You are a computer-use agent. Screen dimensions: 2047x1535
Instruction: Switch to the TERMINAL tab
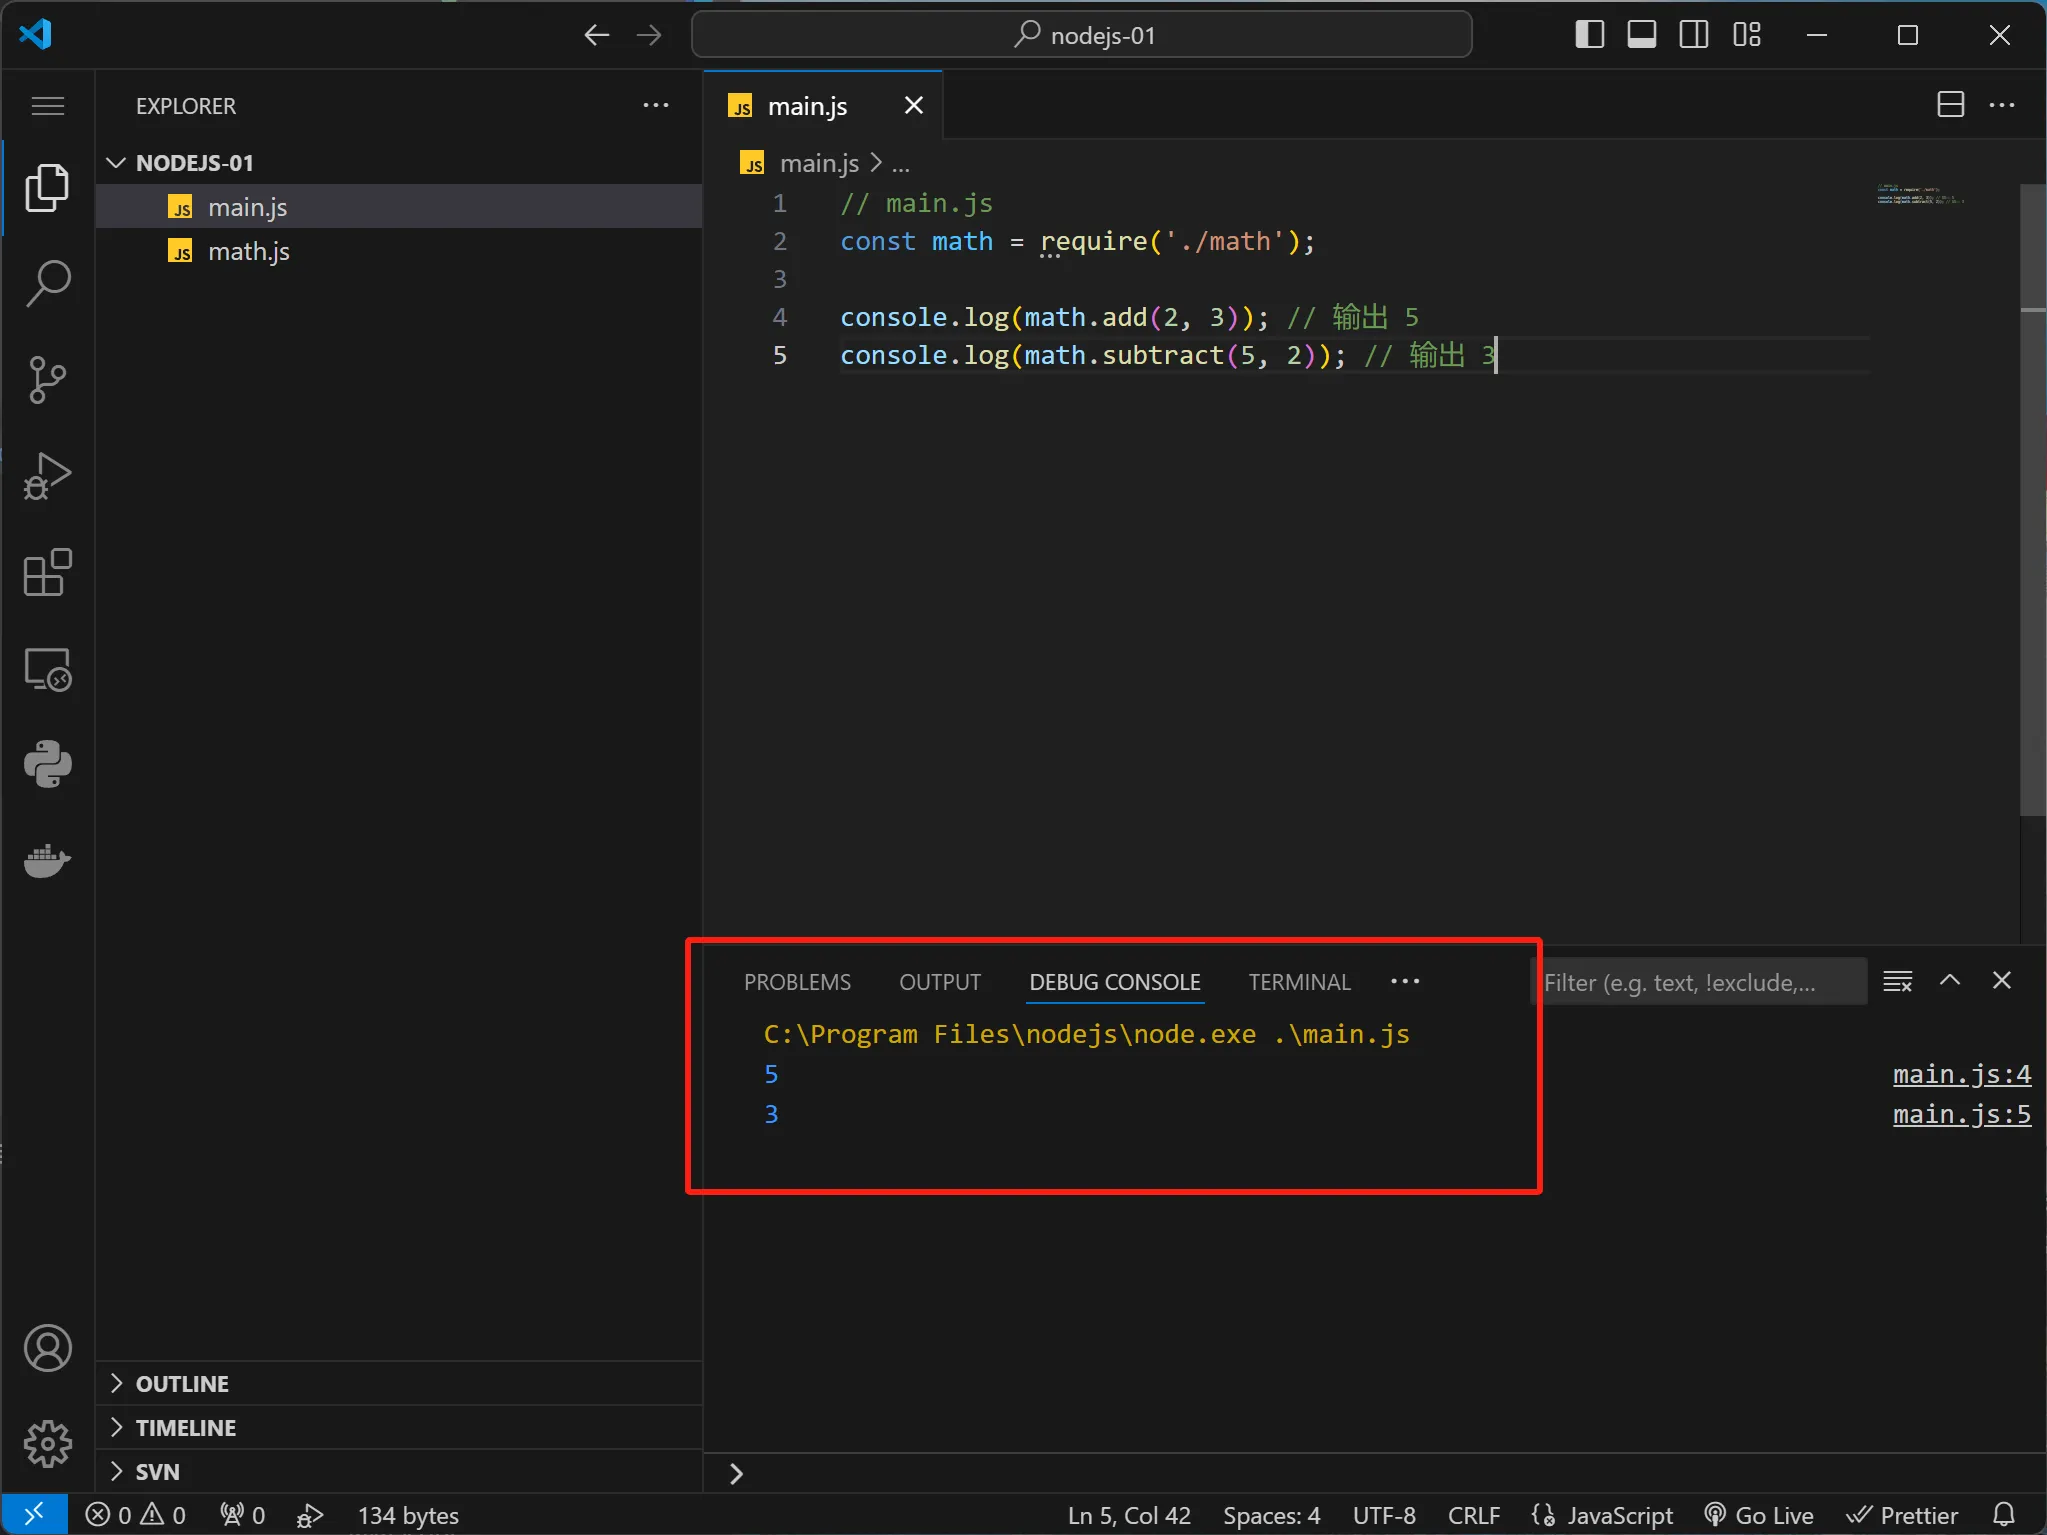point(1299,982)
